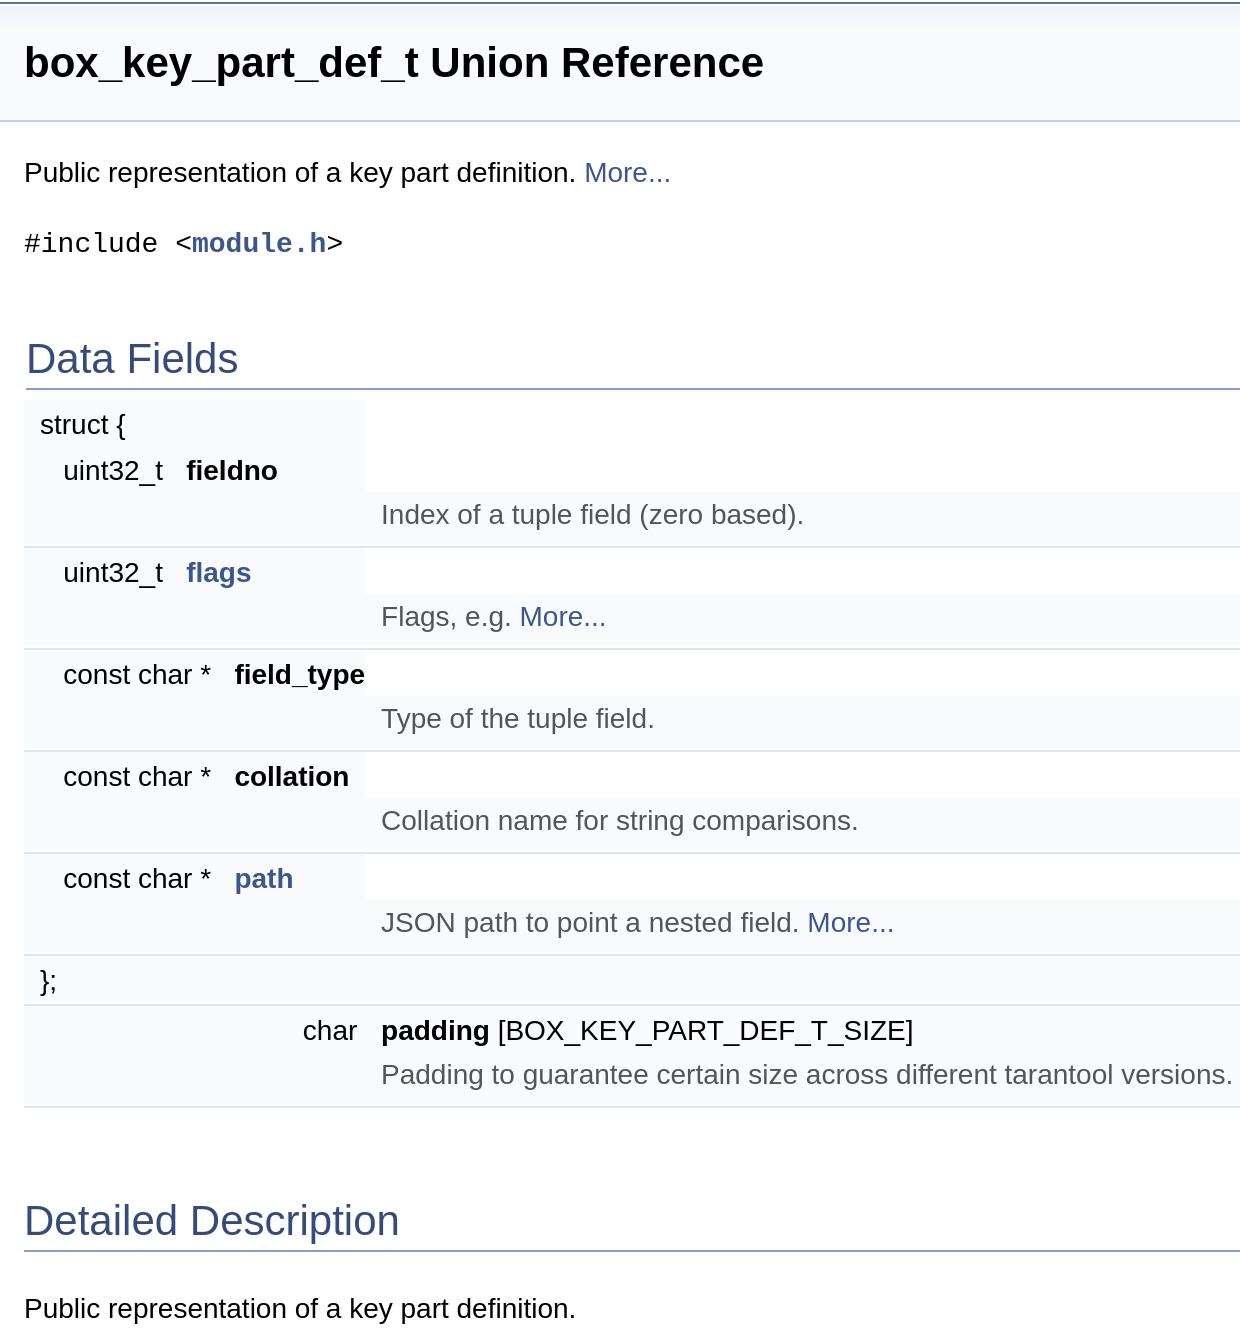Click the padding size guarantee description

[806, 1075]
